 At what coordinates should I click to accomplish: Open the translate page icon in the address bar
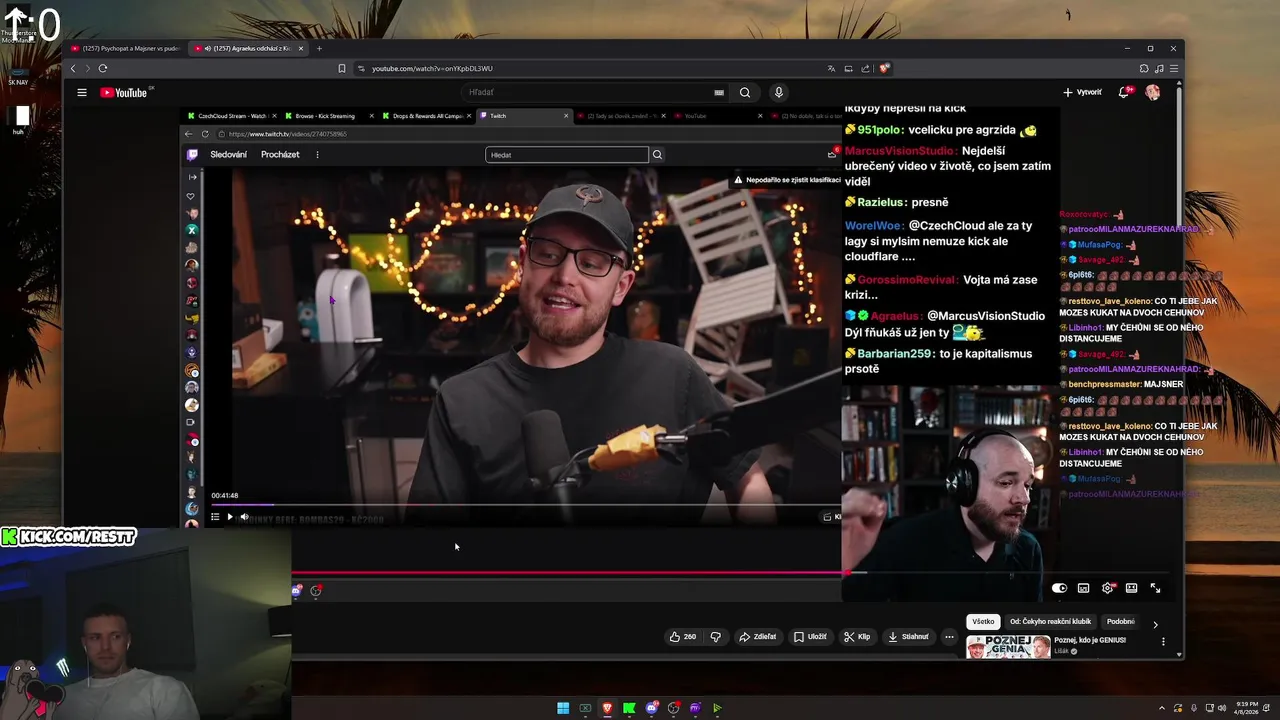pos(831,68)
